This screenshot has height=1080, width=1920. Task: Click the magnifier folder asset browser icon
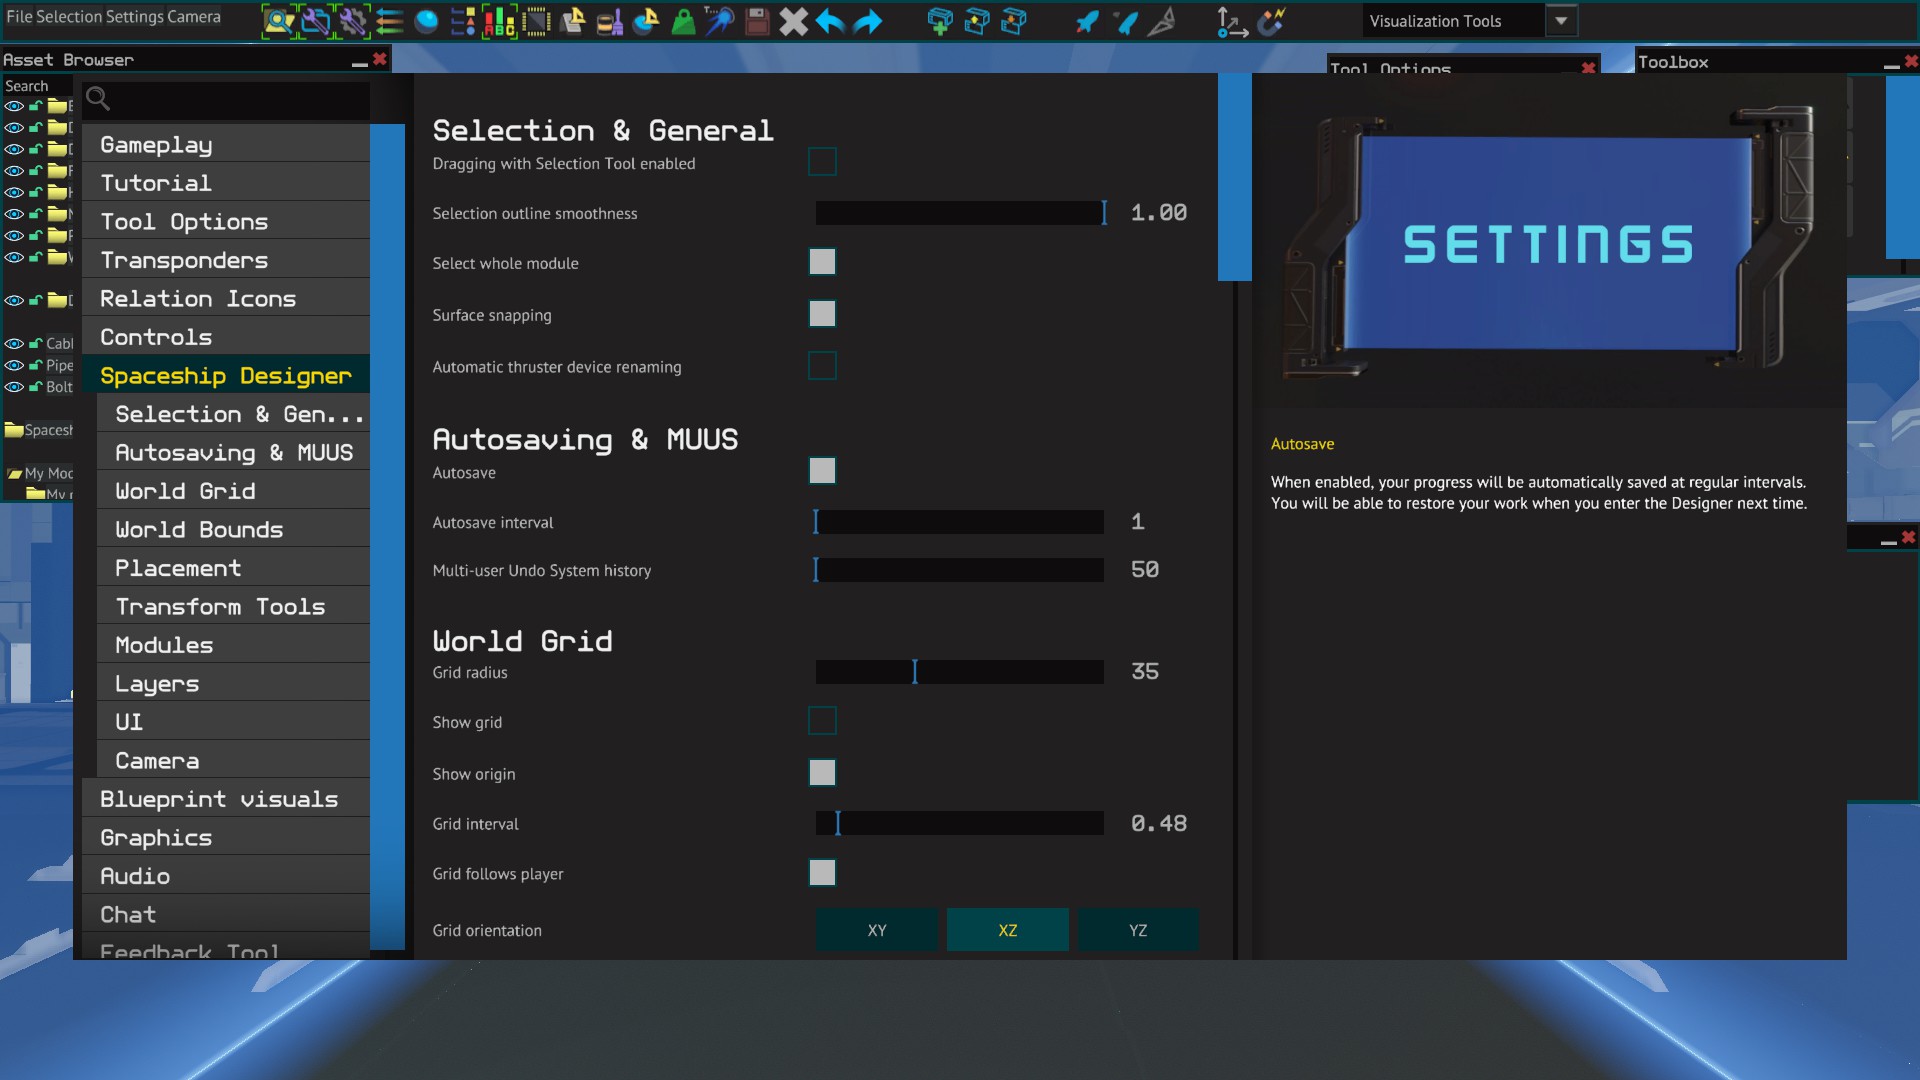279,21
